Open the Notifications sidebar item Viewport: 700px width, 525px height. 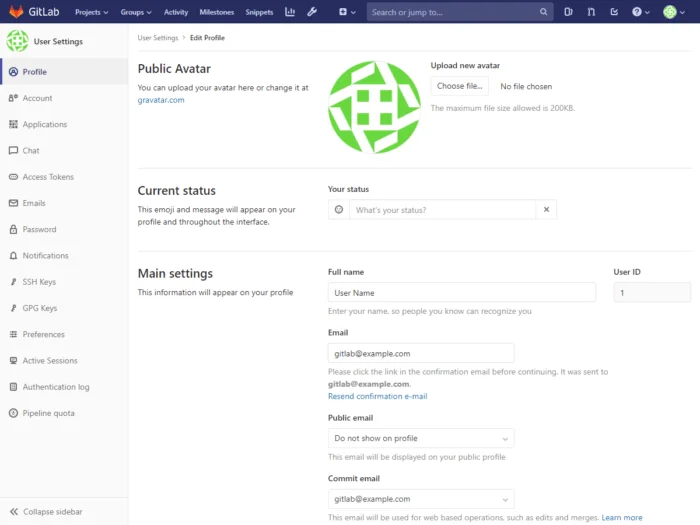tap(45, 256)
